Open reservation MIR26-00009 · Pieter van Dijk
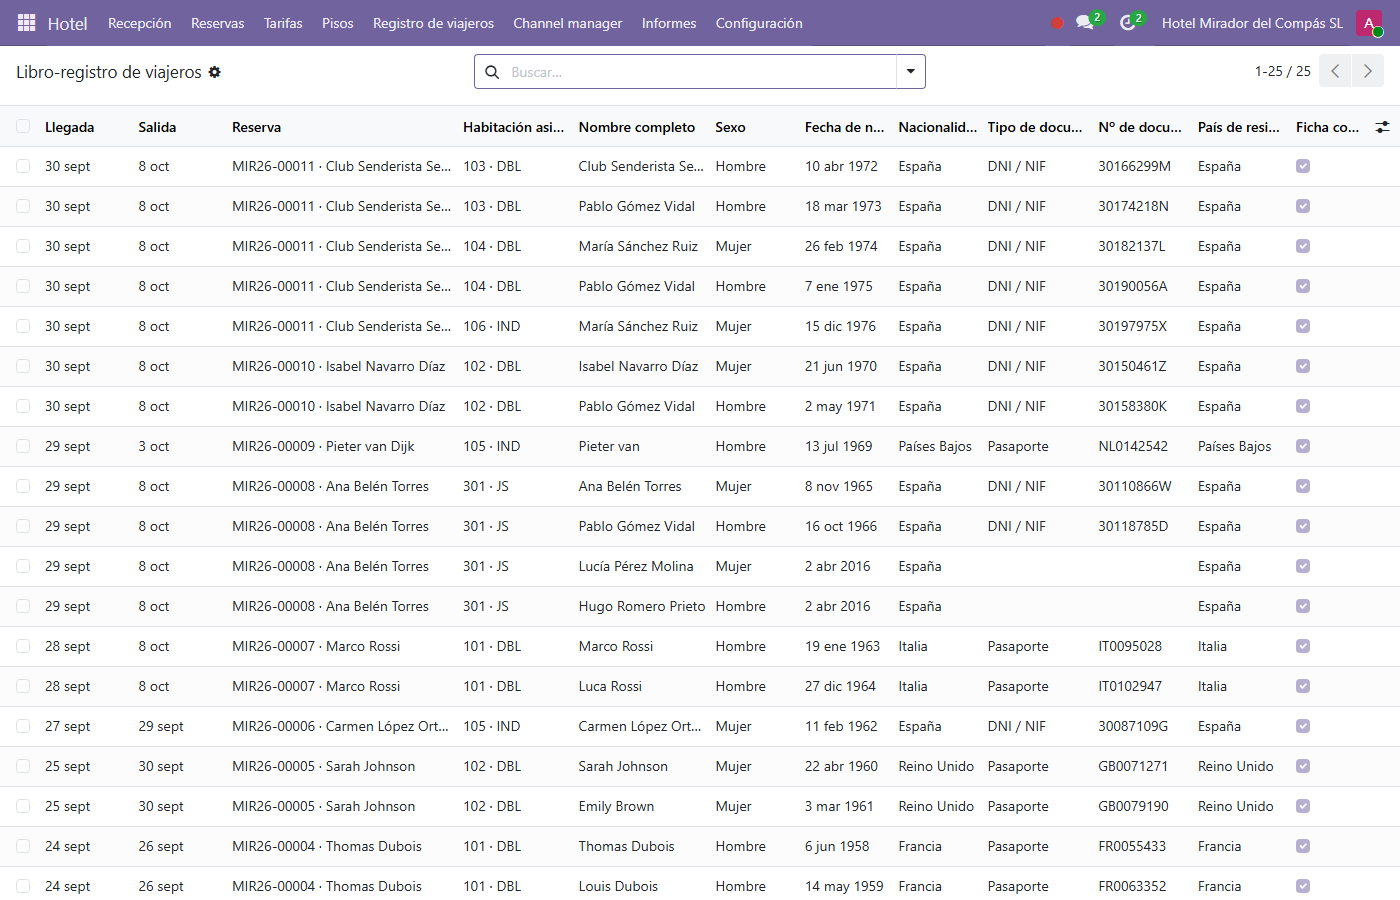 (x=323, y=446)
